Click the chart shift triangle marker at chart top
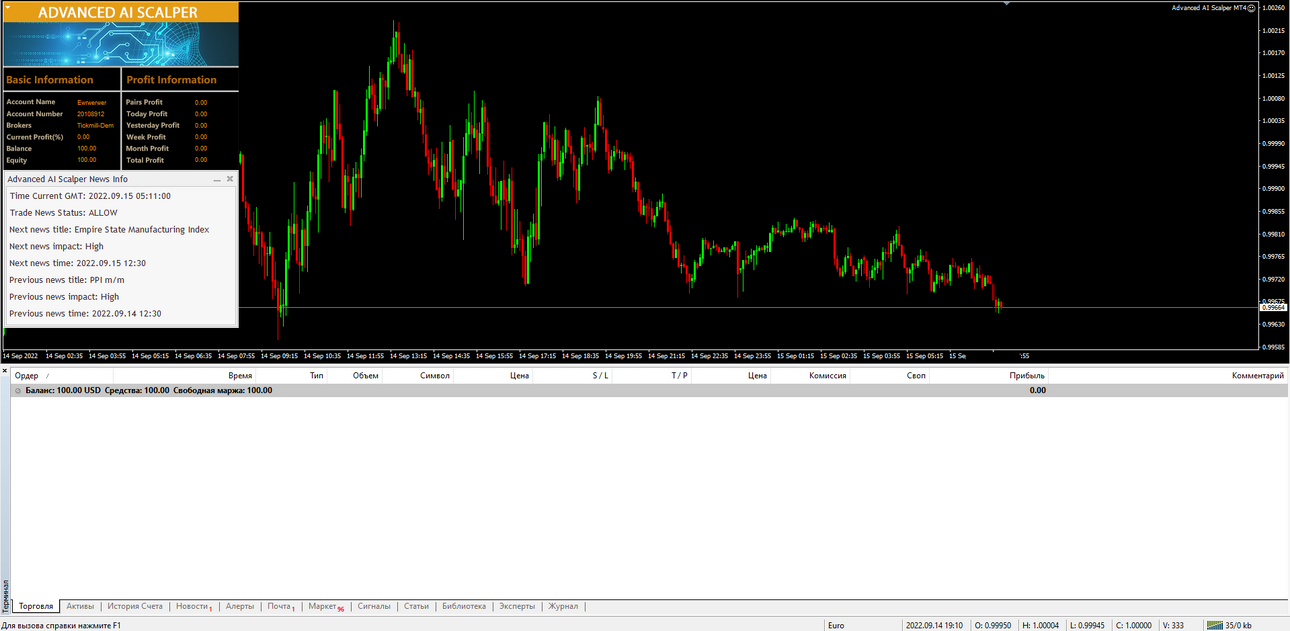Screen dimensions: 1290x631 pos(1007,4)
